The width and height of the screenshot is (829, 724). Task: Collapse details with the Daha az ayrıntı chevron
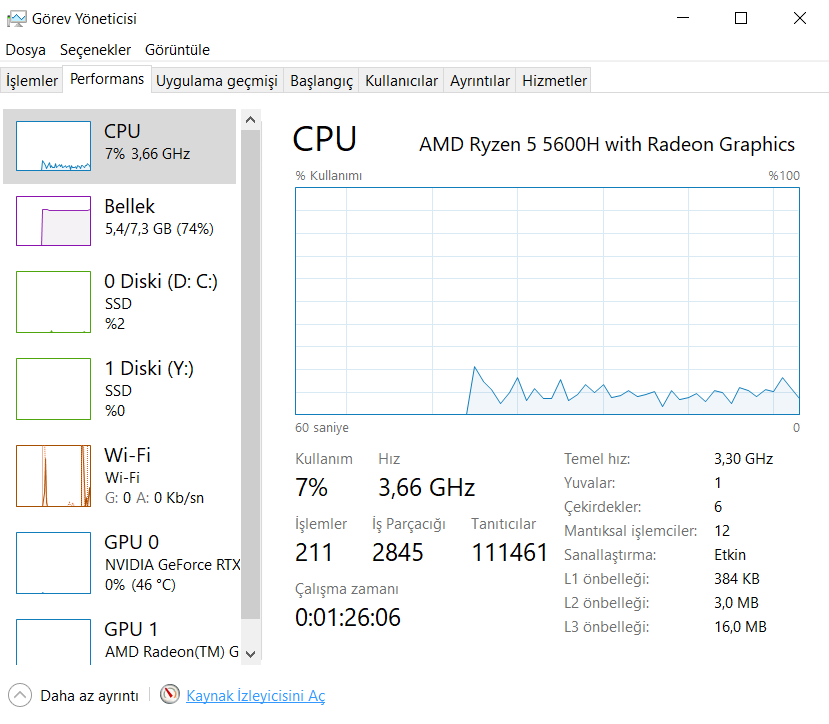(x=20, y=695)
